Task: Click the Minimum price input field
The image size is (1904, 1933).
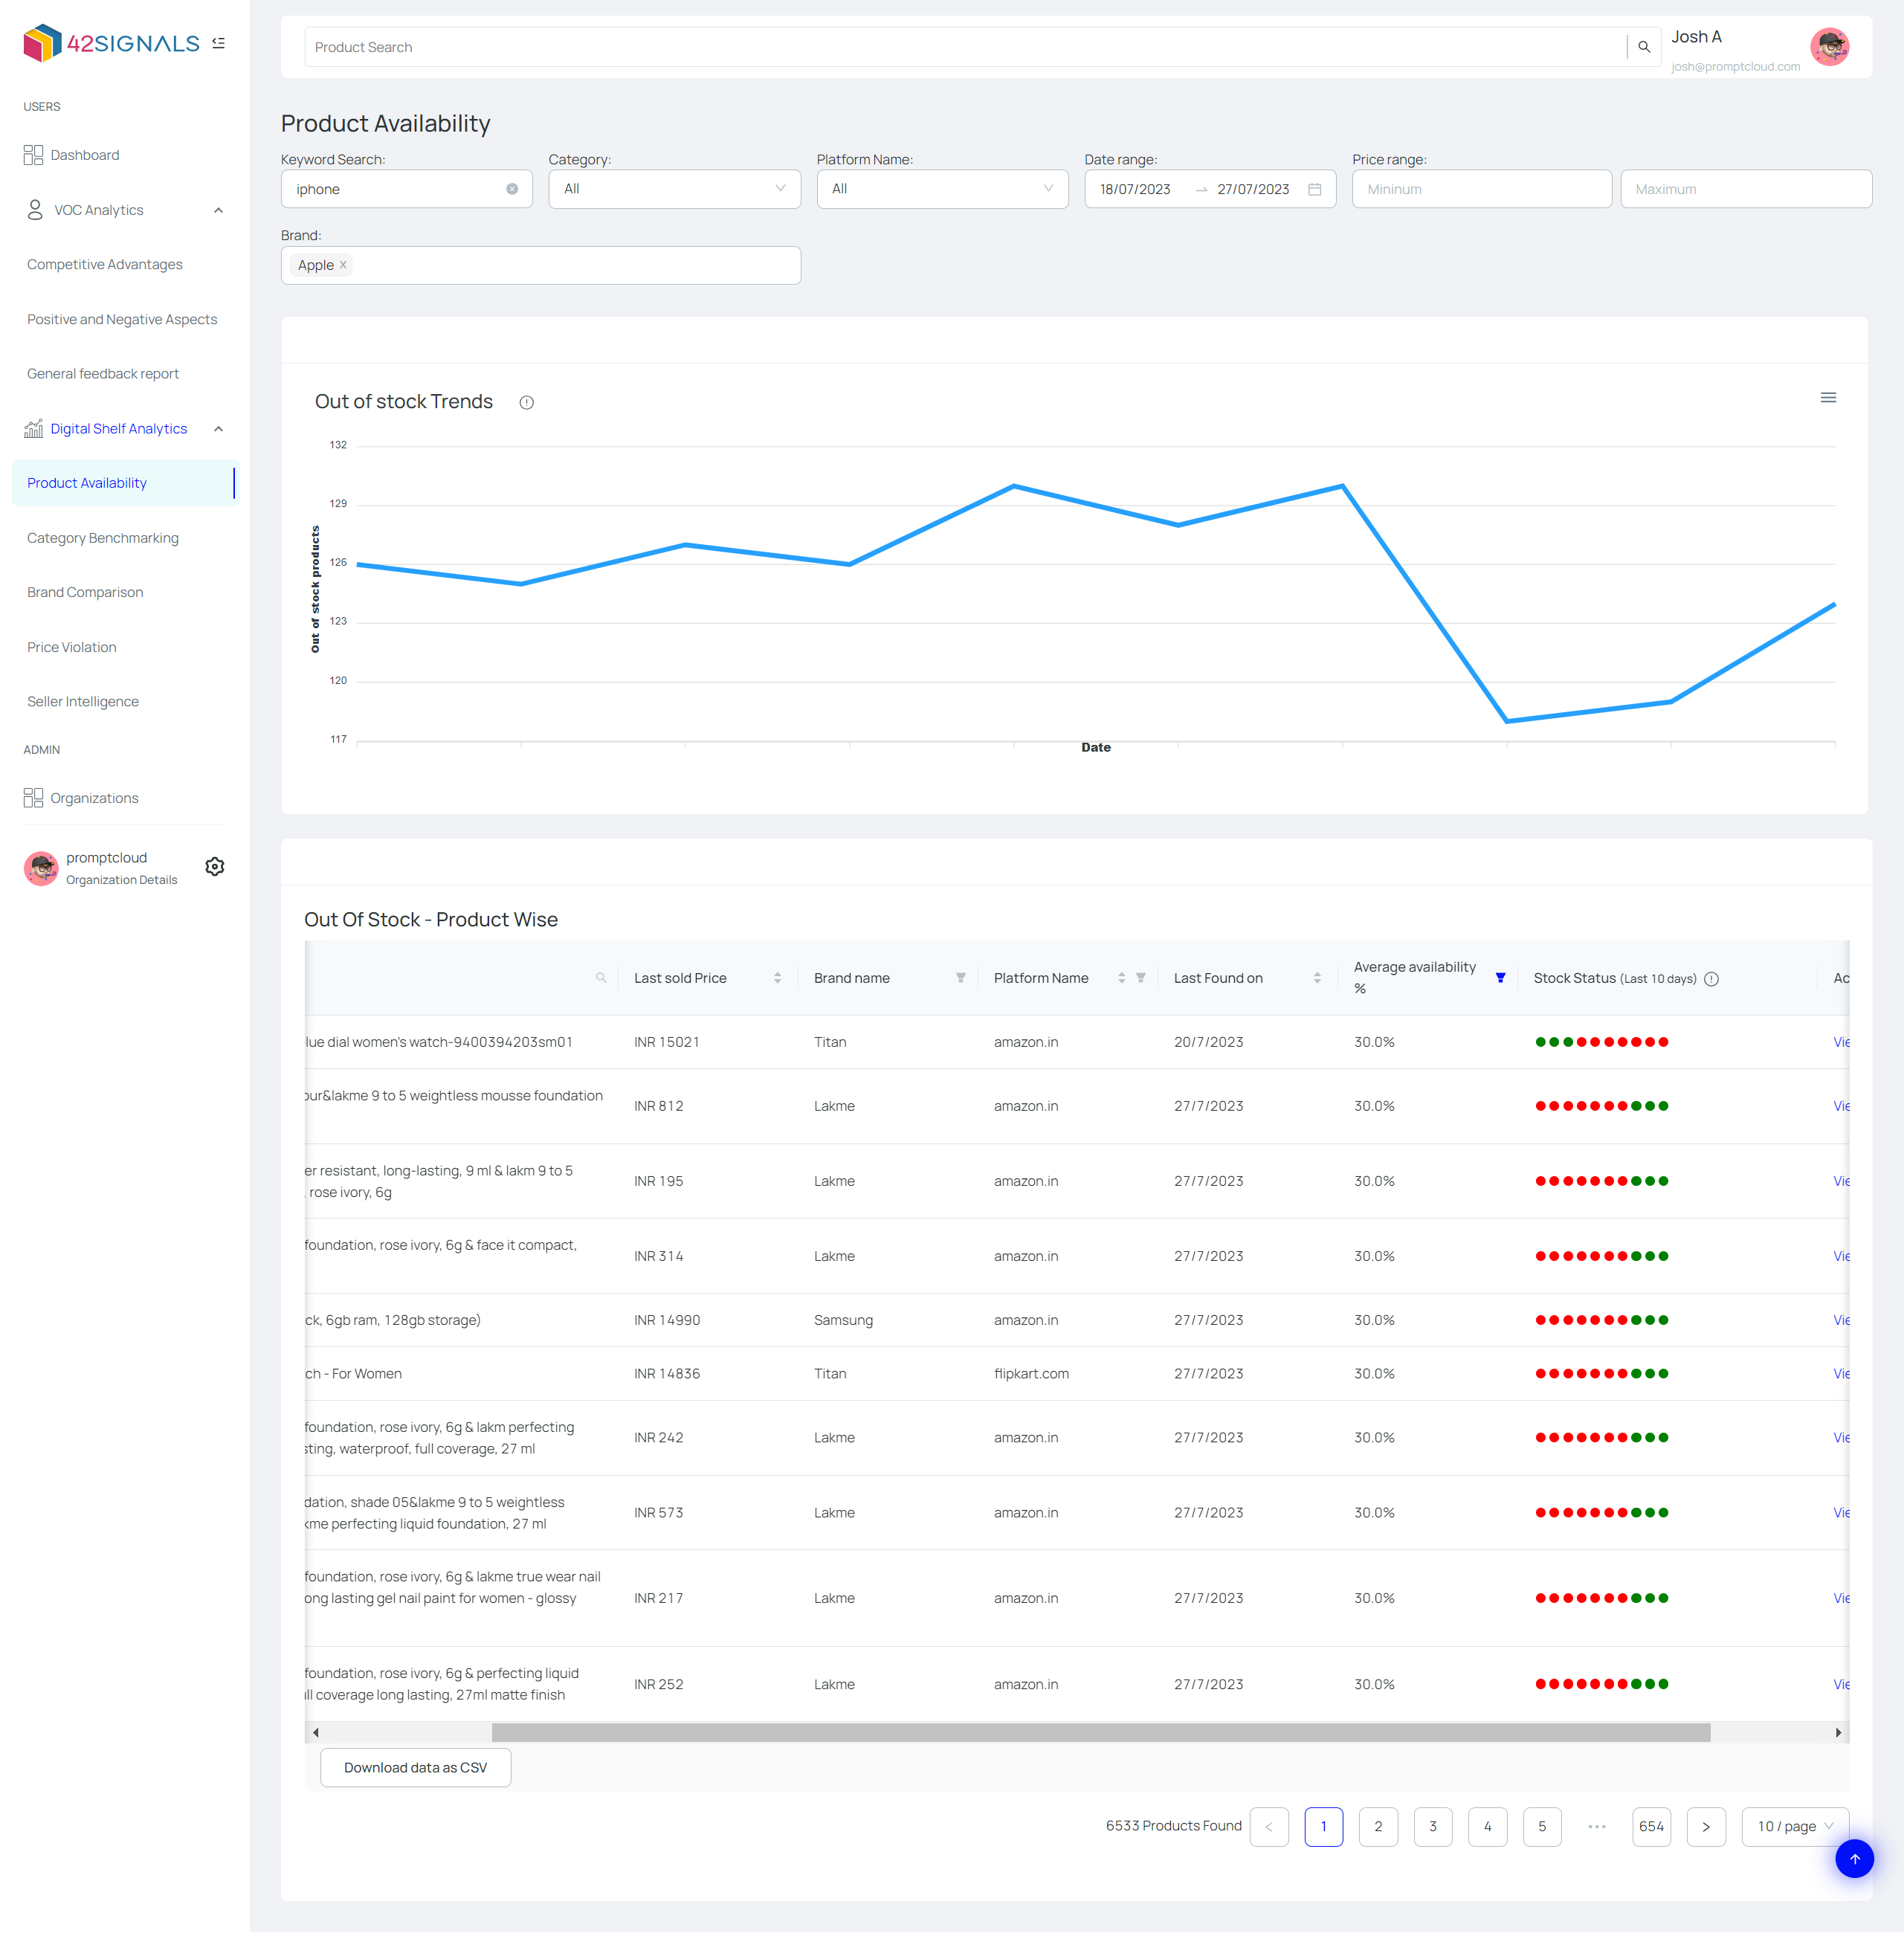Action: (1481, 189)
